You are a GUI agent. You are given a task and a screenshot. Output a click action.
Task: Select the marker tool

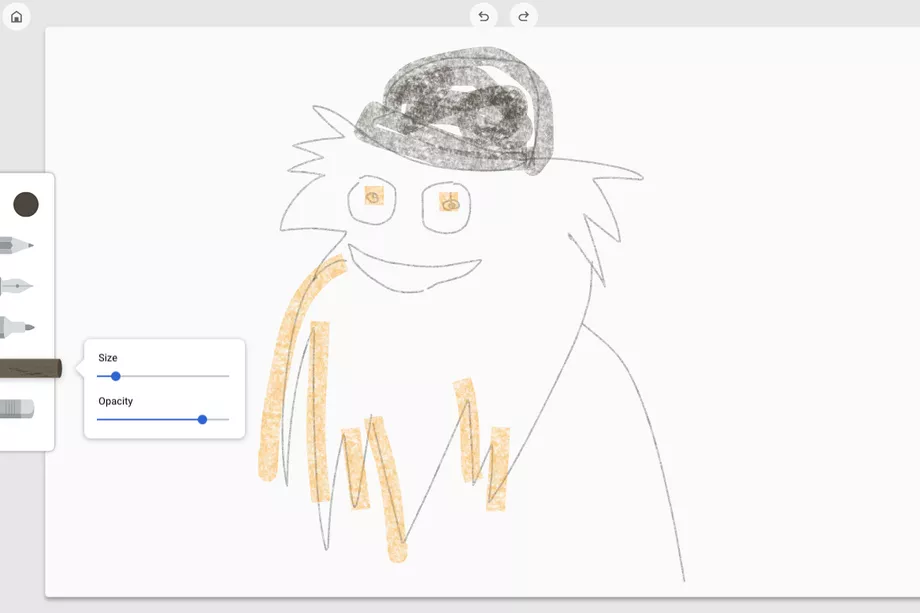click(17, 327)
